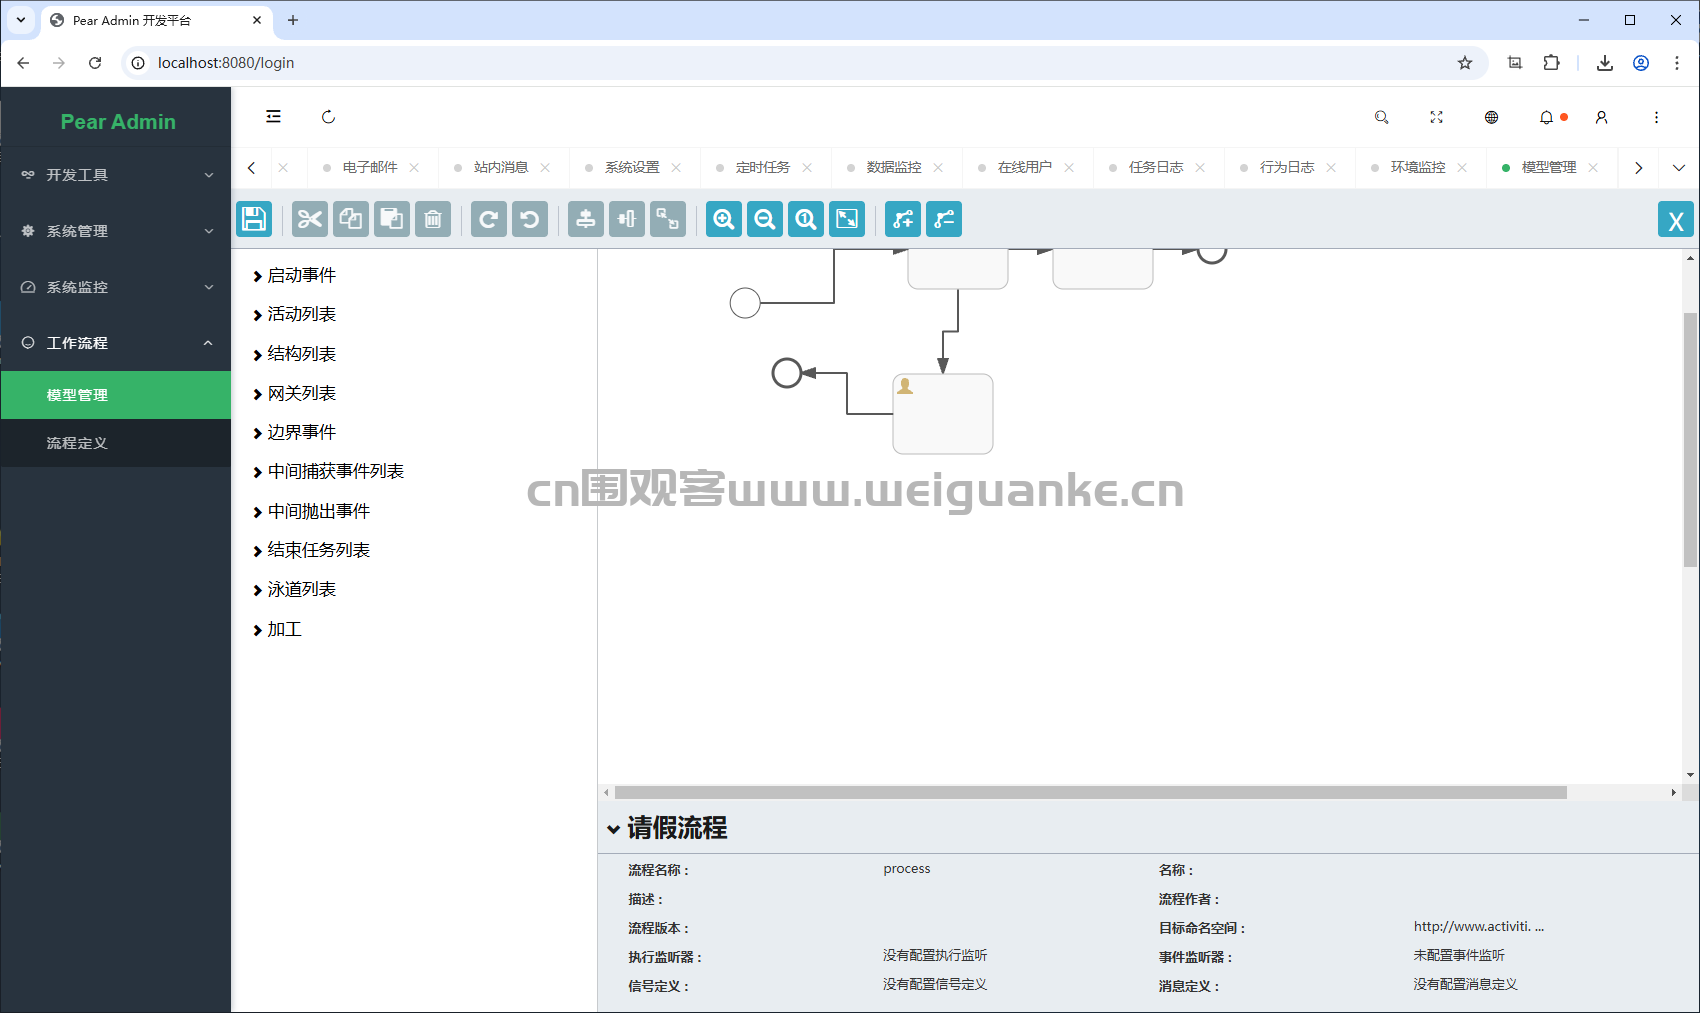Screen dimensions: 1700x1013
Task: Expand the 加工 palette group
Action: coord(277,629)
